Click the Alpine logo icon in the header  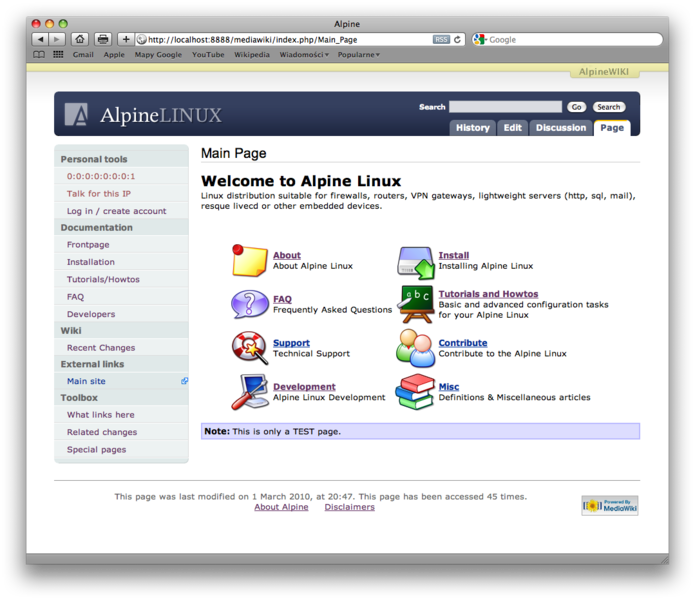(76, 115)
